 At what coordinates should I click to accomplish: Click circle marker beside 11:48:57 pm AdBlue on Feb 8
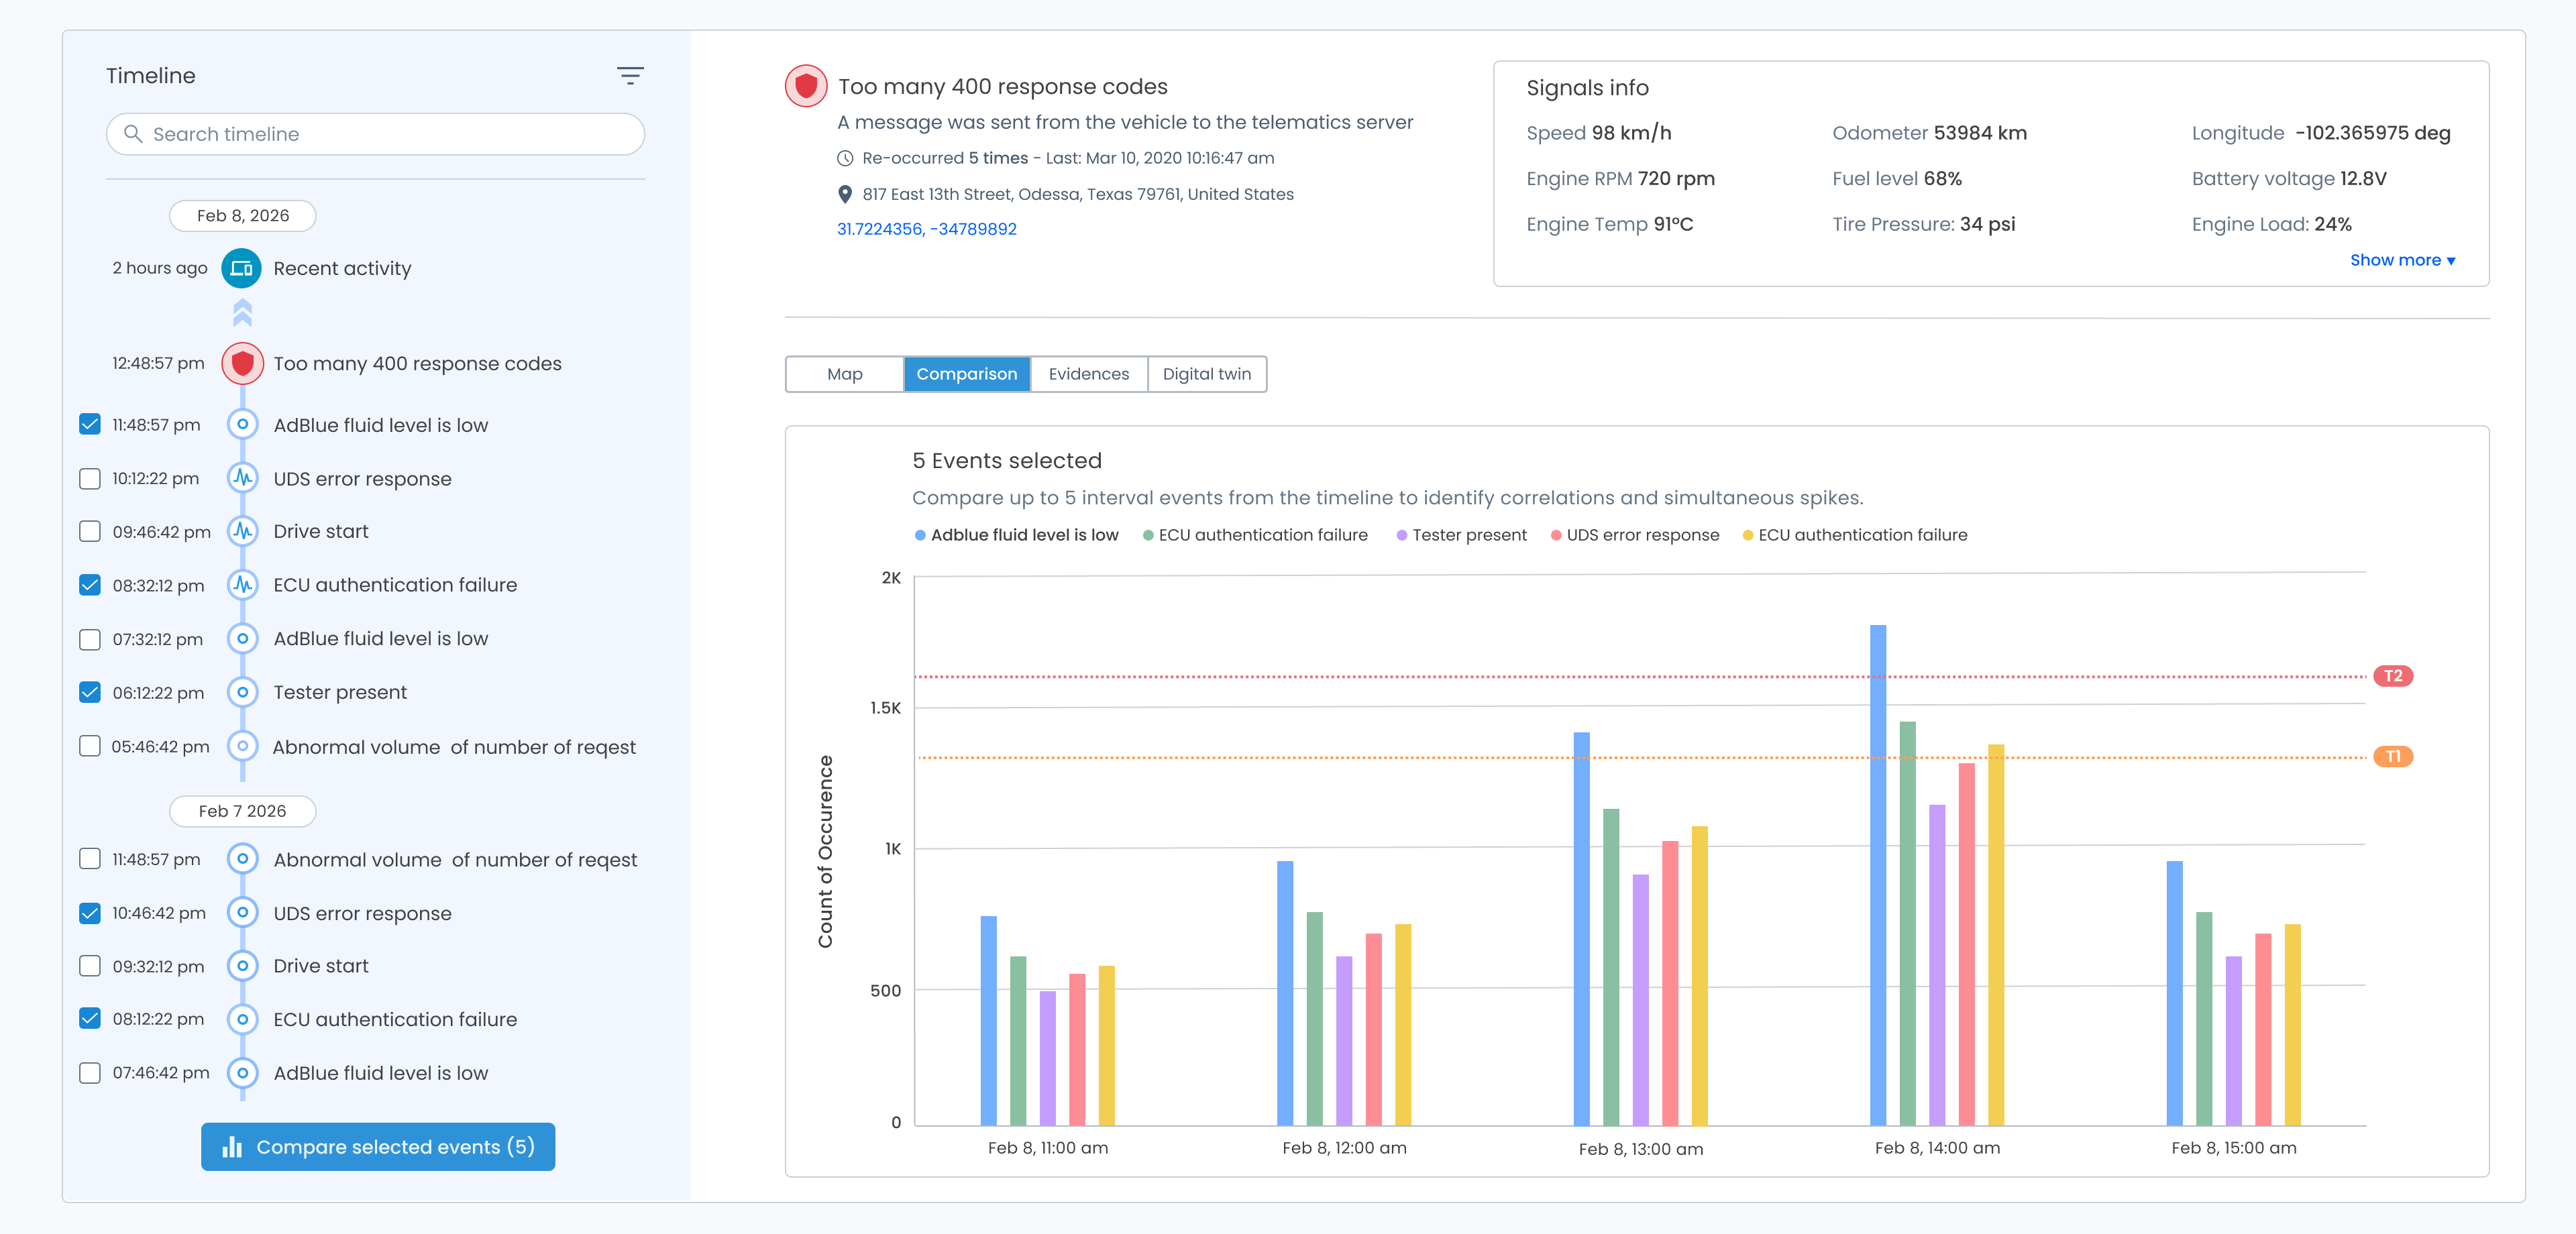[x=242, y=424]
